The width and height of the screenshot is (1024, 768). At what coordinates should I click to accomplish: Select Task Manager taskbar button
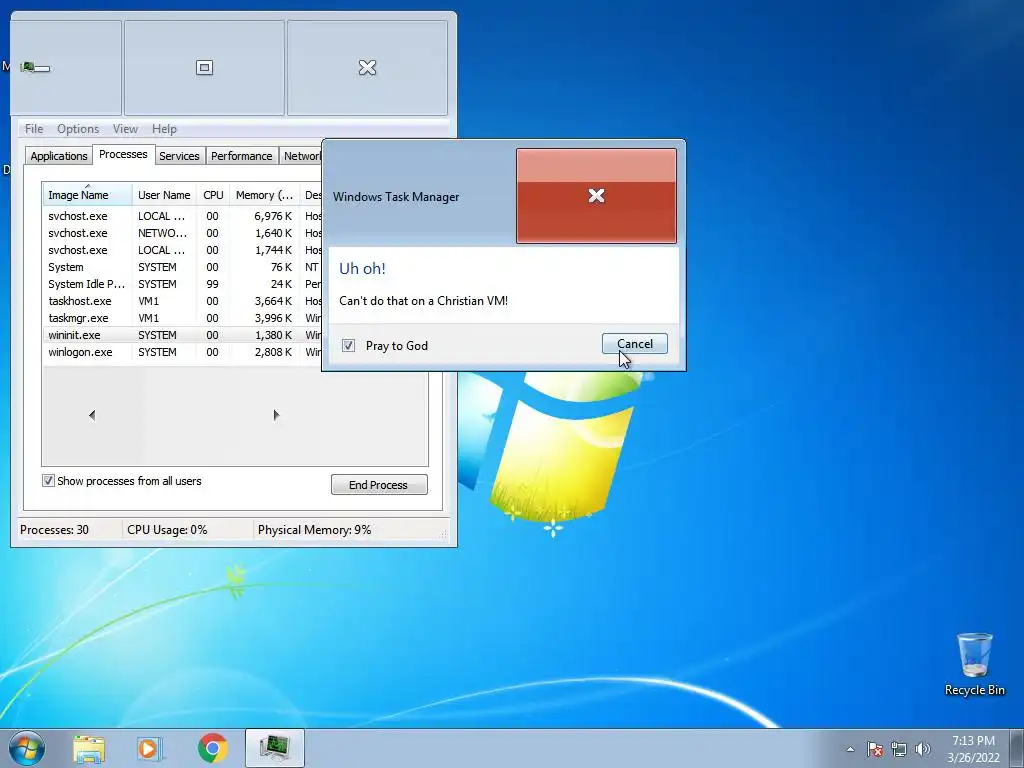275,748
